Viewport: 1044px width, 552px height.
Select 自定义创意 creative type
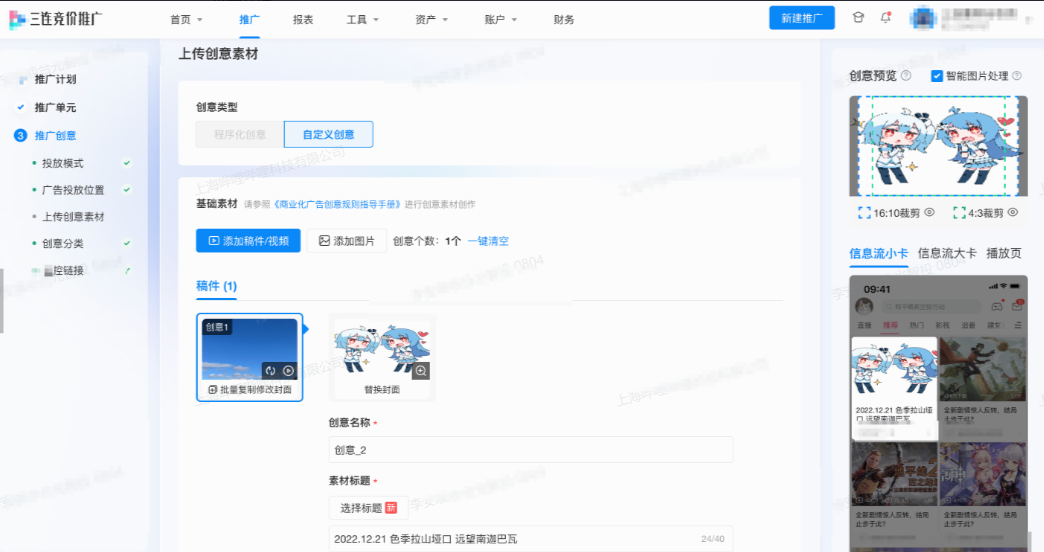pos(328,135)
